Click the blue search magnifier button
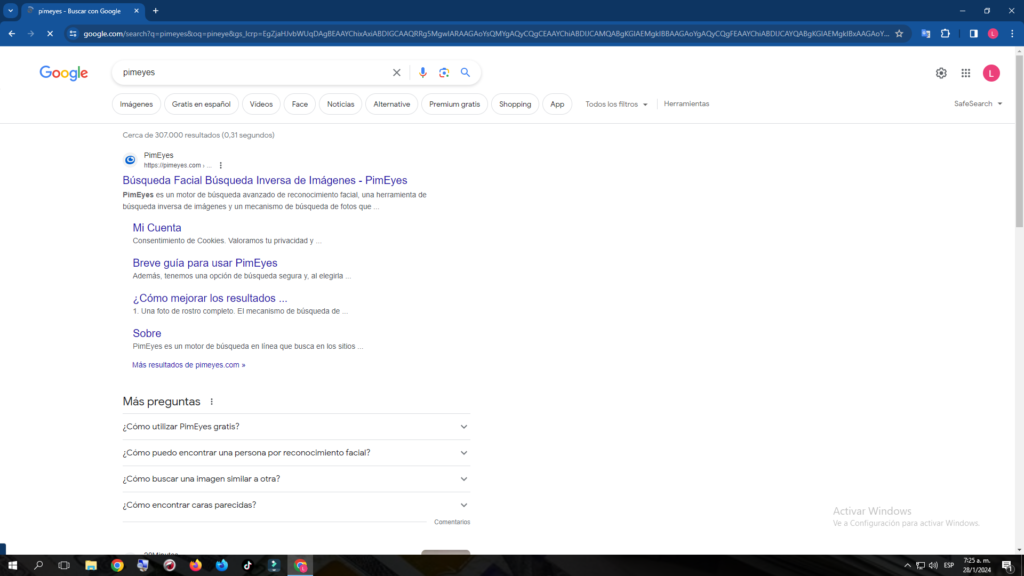Image resolution: width=1024 pixels, height=576 pixels. click(x=465, y=72)
